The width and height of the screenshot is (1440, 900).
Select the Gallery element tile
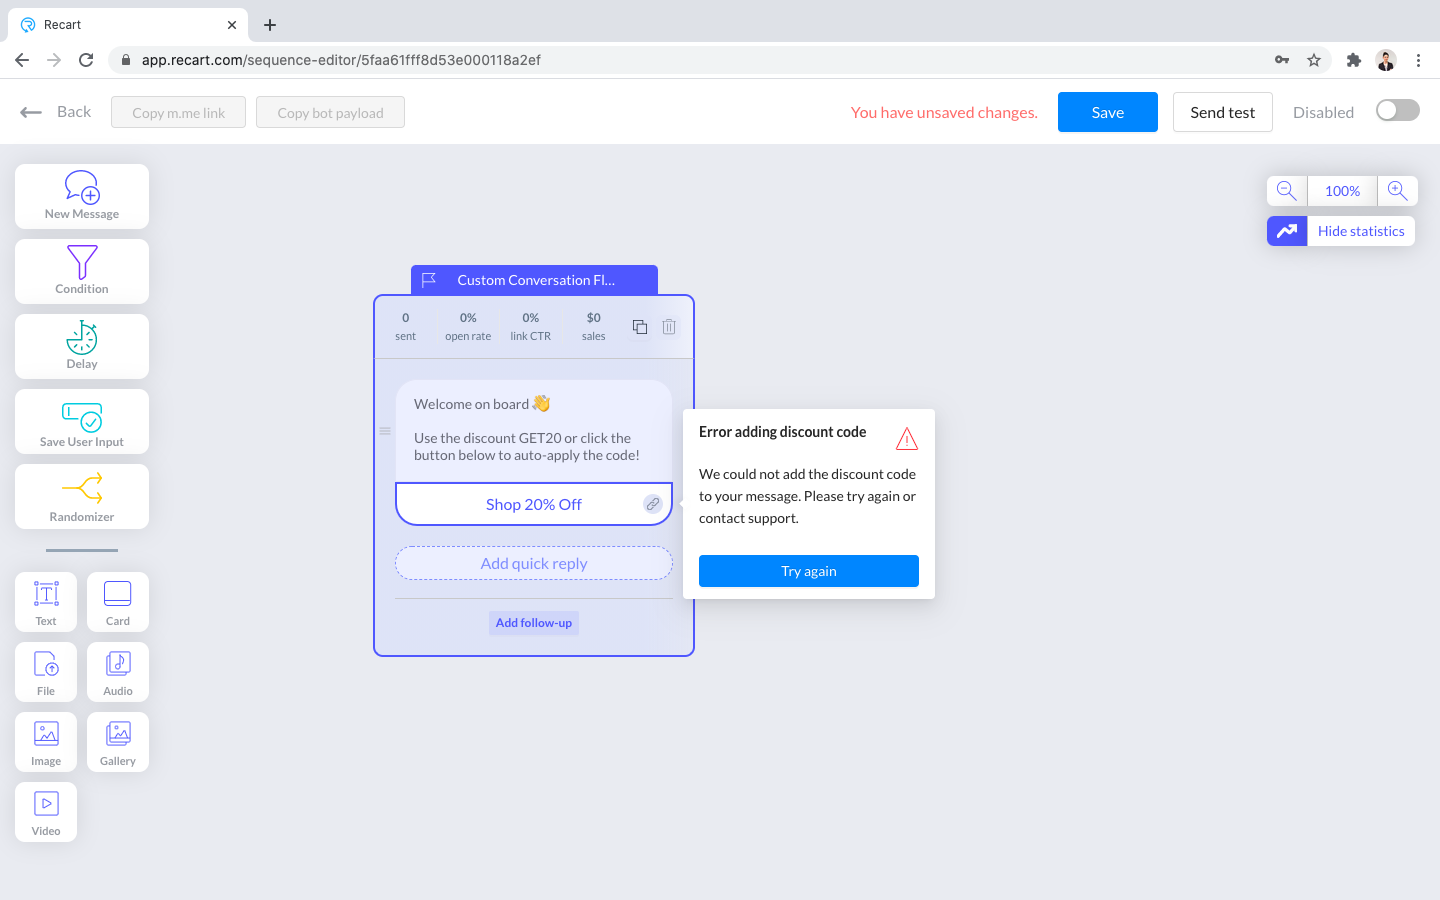click(x=118, y=742)
